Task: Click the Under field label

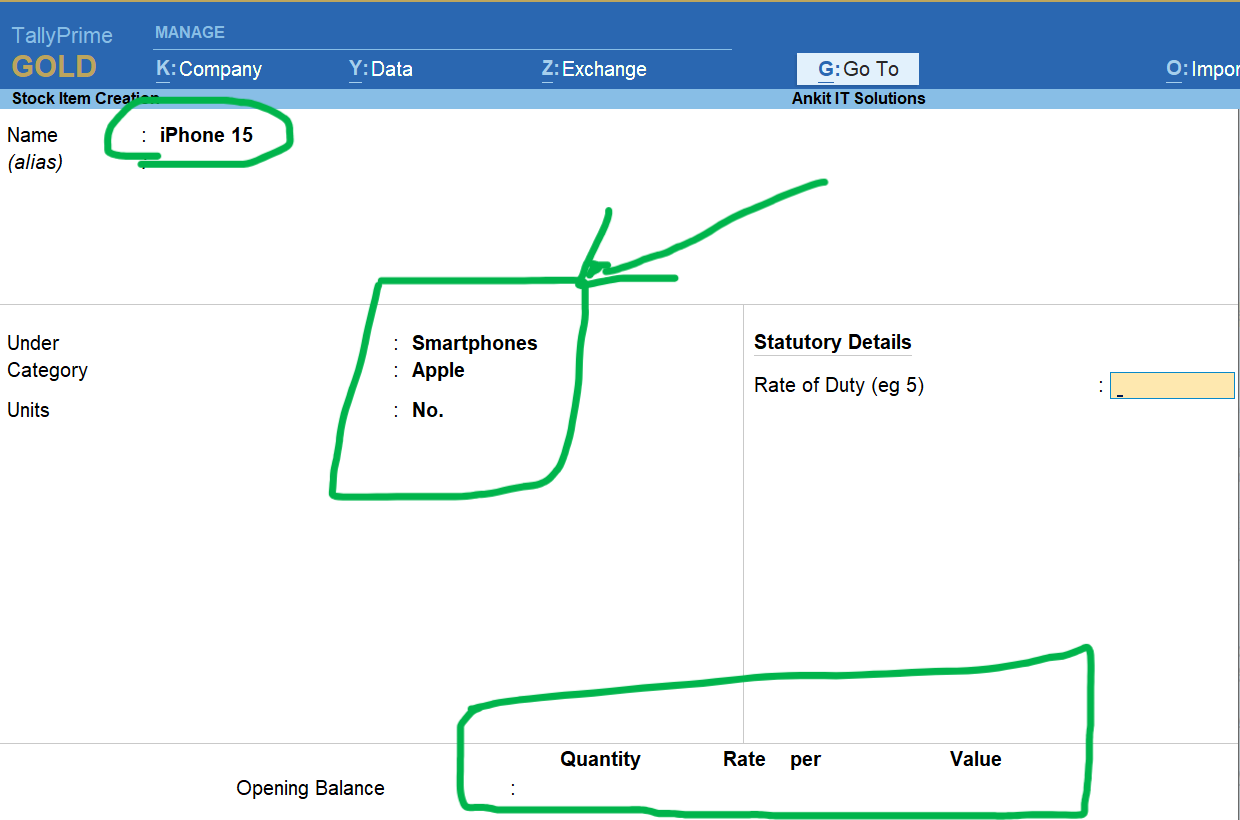Action: (33, 343)
